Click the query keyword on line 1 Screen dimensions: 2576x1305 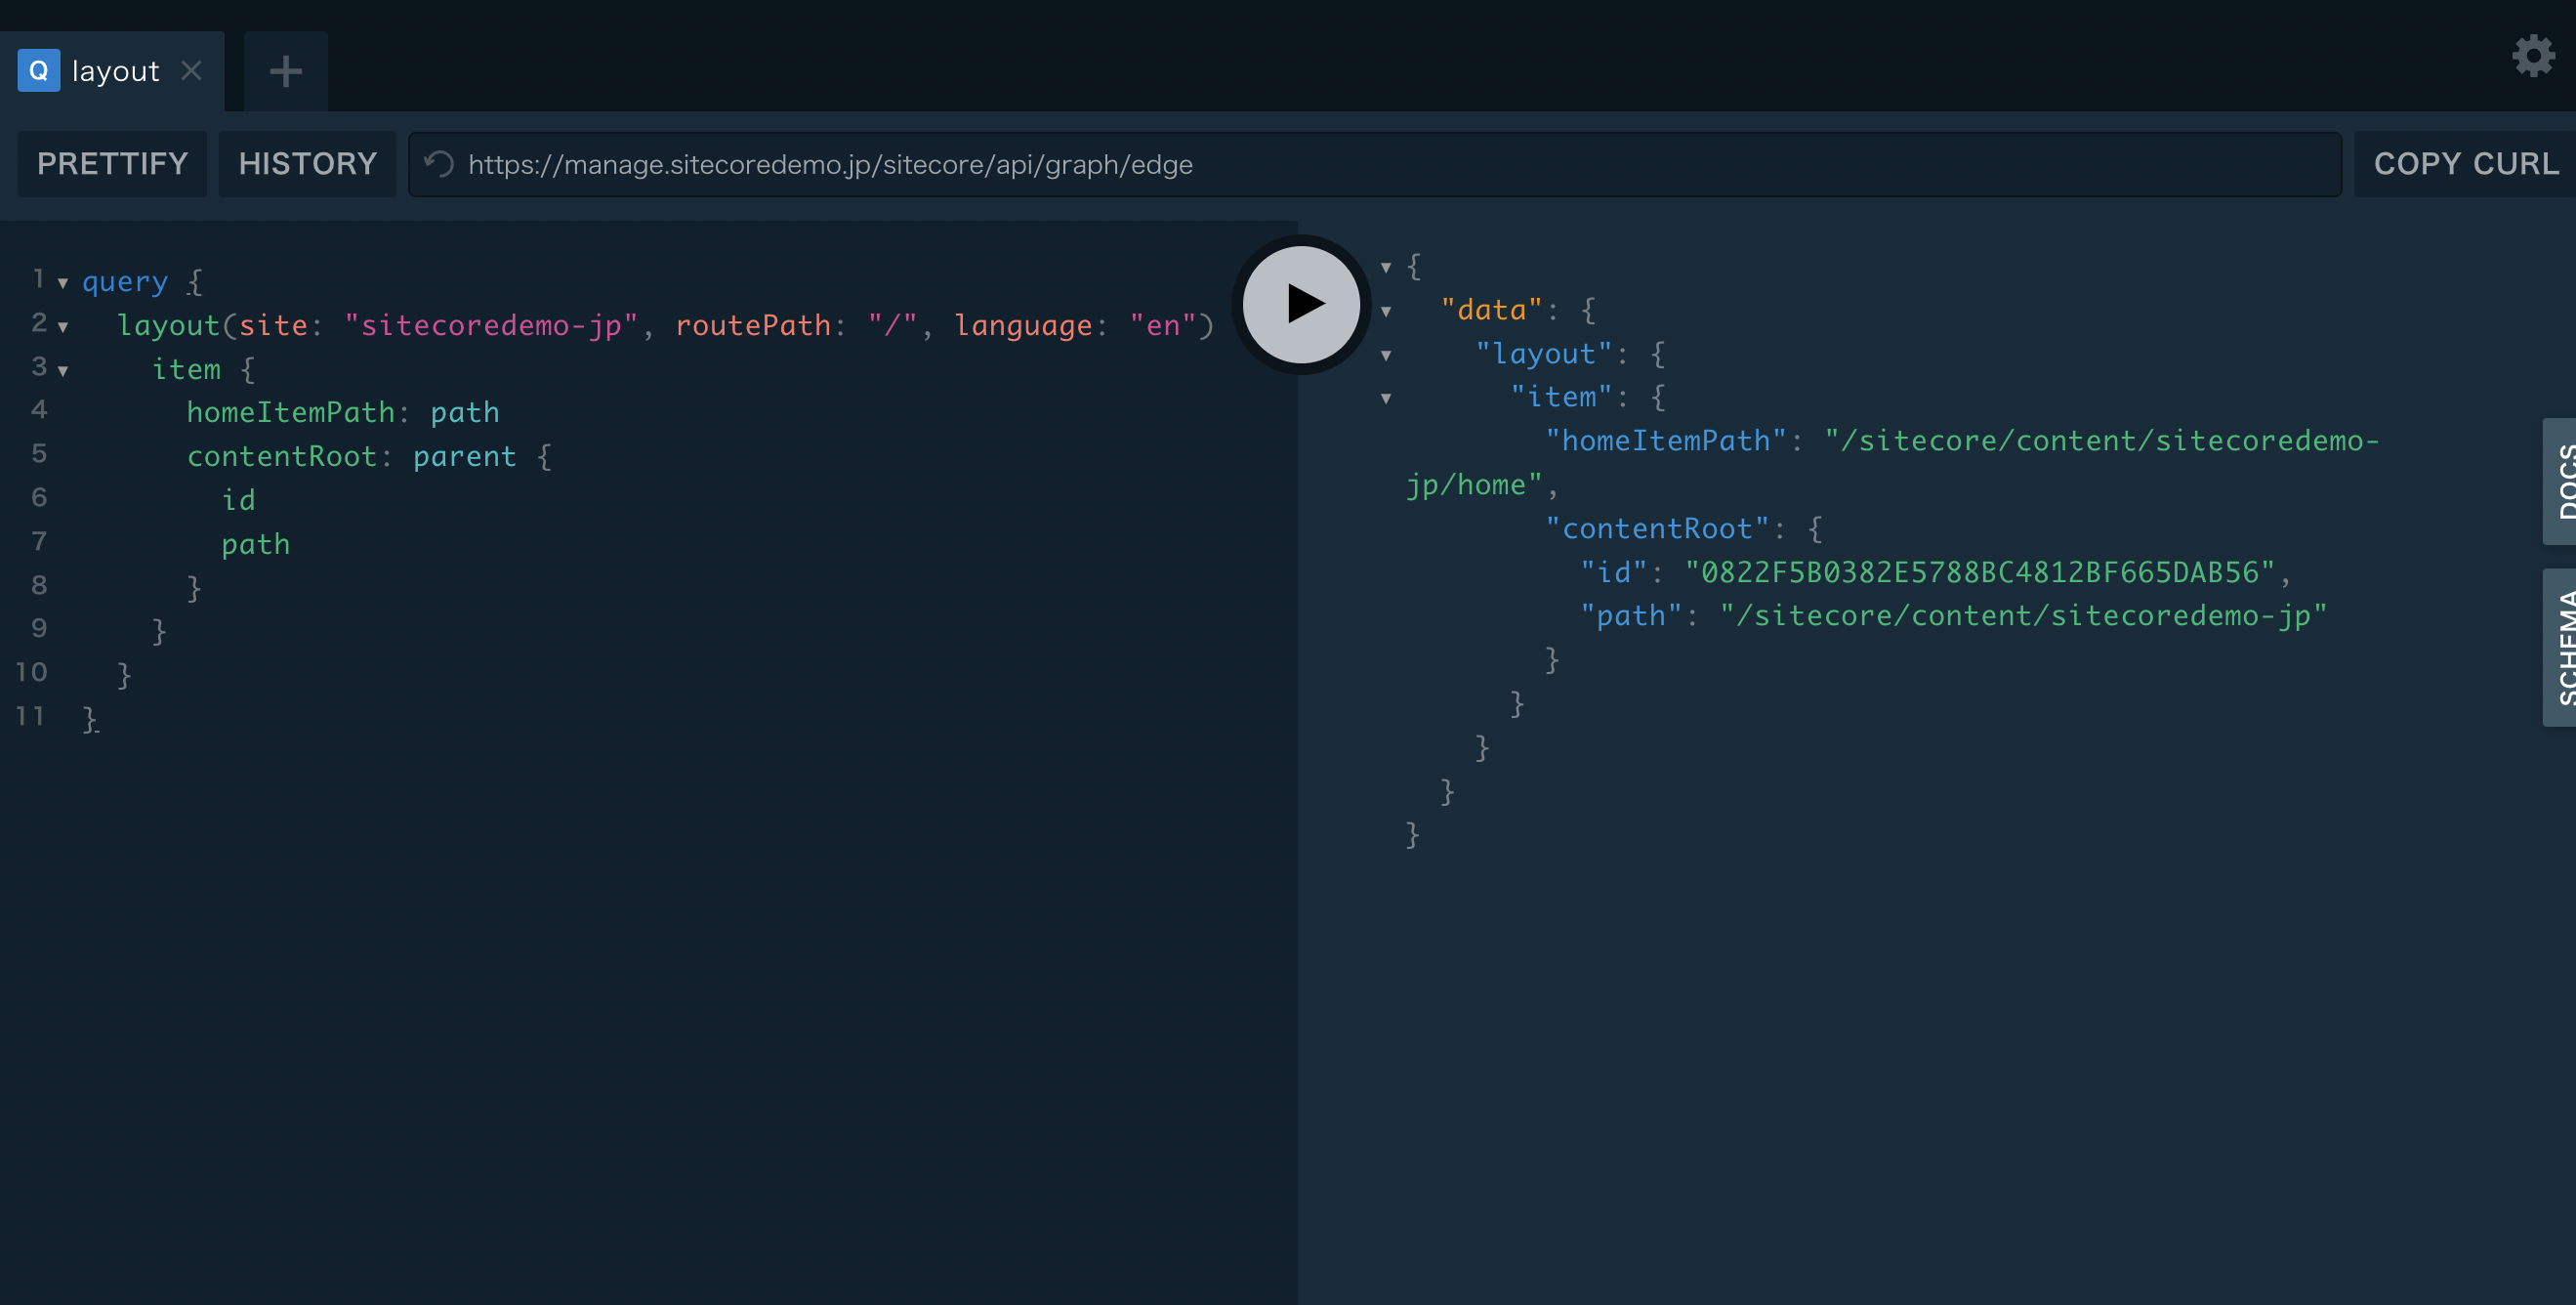tap(125, 281)
